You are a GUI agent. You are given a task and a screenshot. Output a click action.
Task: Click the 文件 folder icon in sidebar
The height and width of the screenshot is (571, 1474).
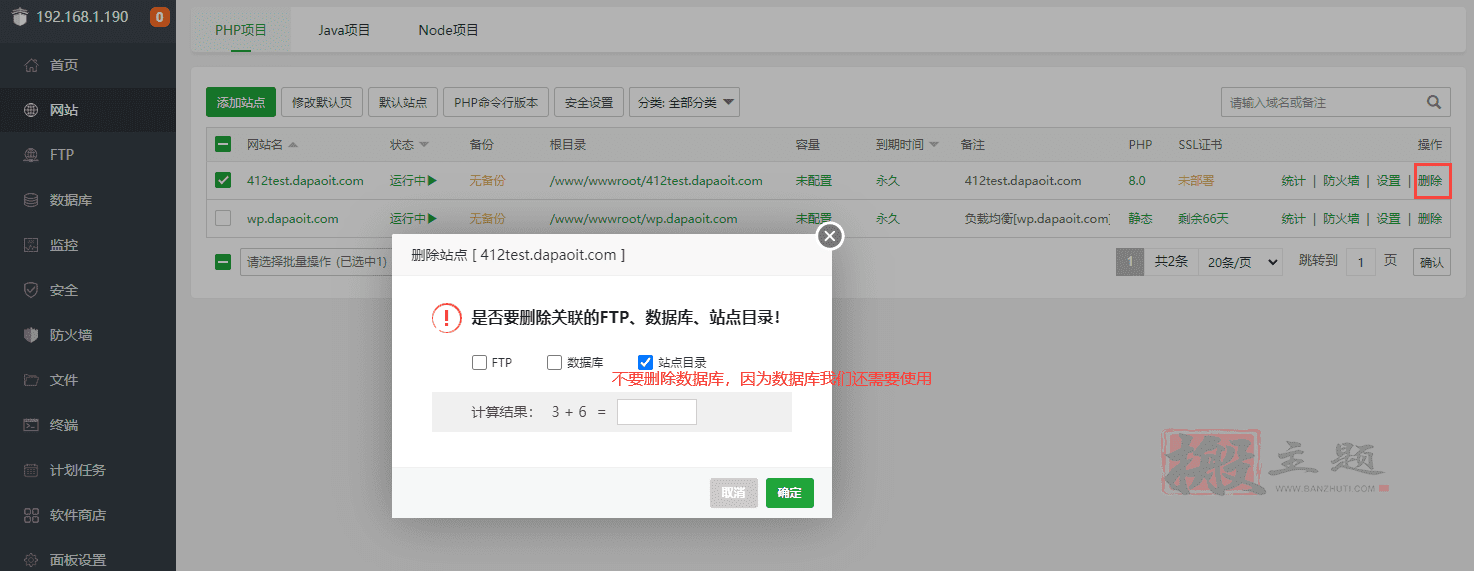[31, 380]
